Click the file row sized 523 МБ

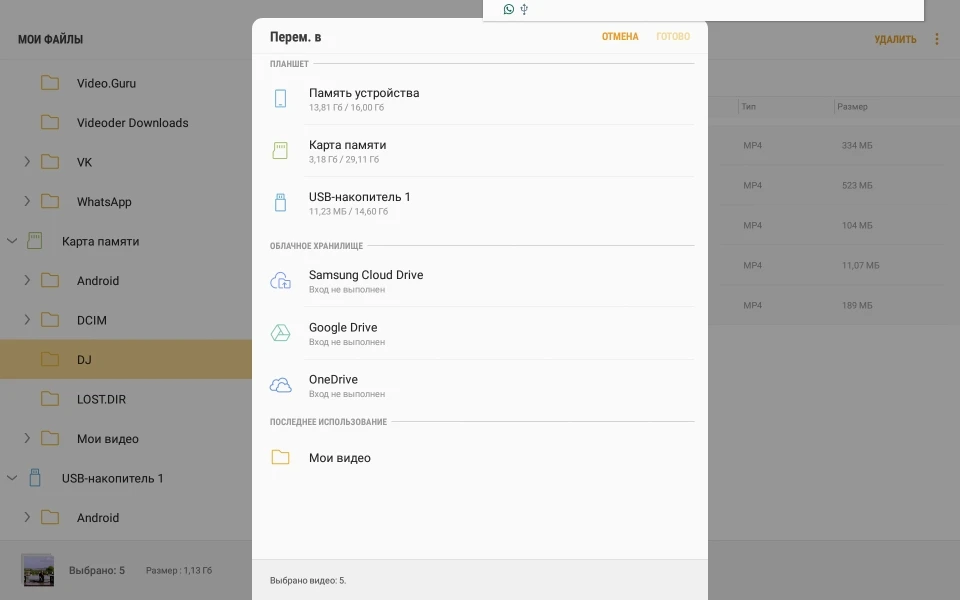pyautogui.click(x=834, y=185)
